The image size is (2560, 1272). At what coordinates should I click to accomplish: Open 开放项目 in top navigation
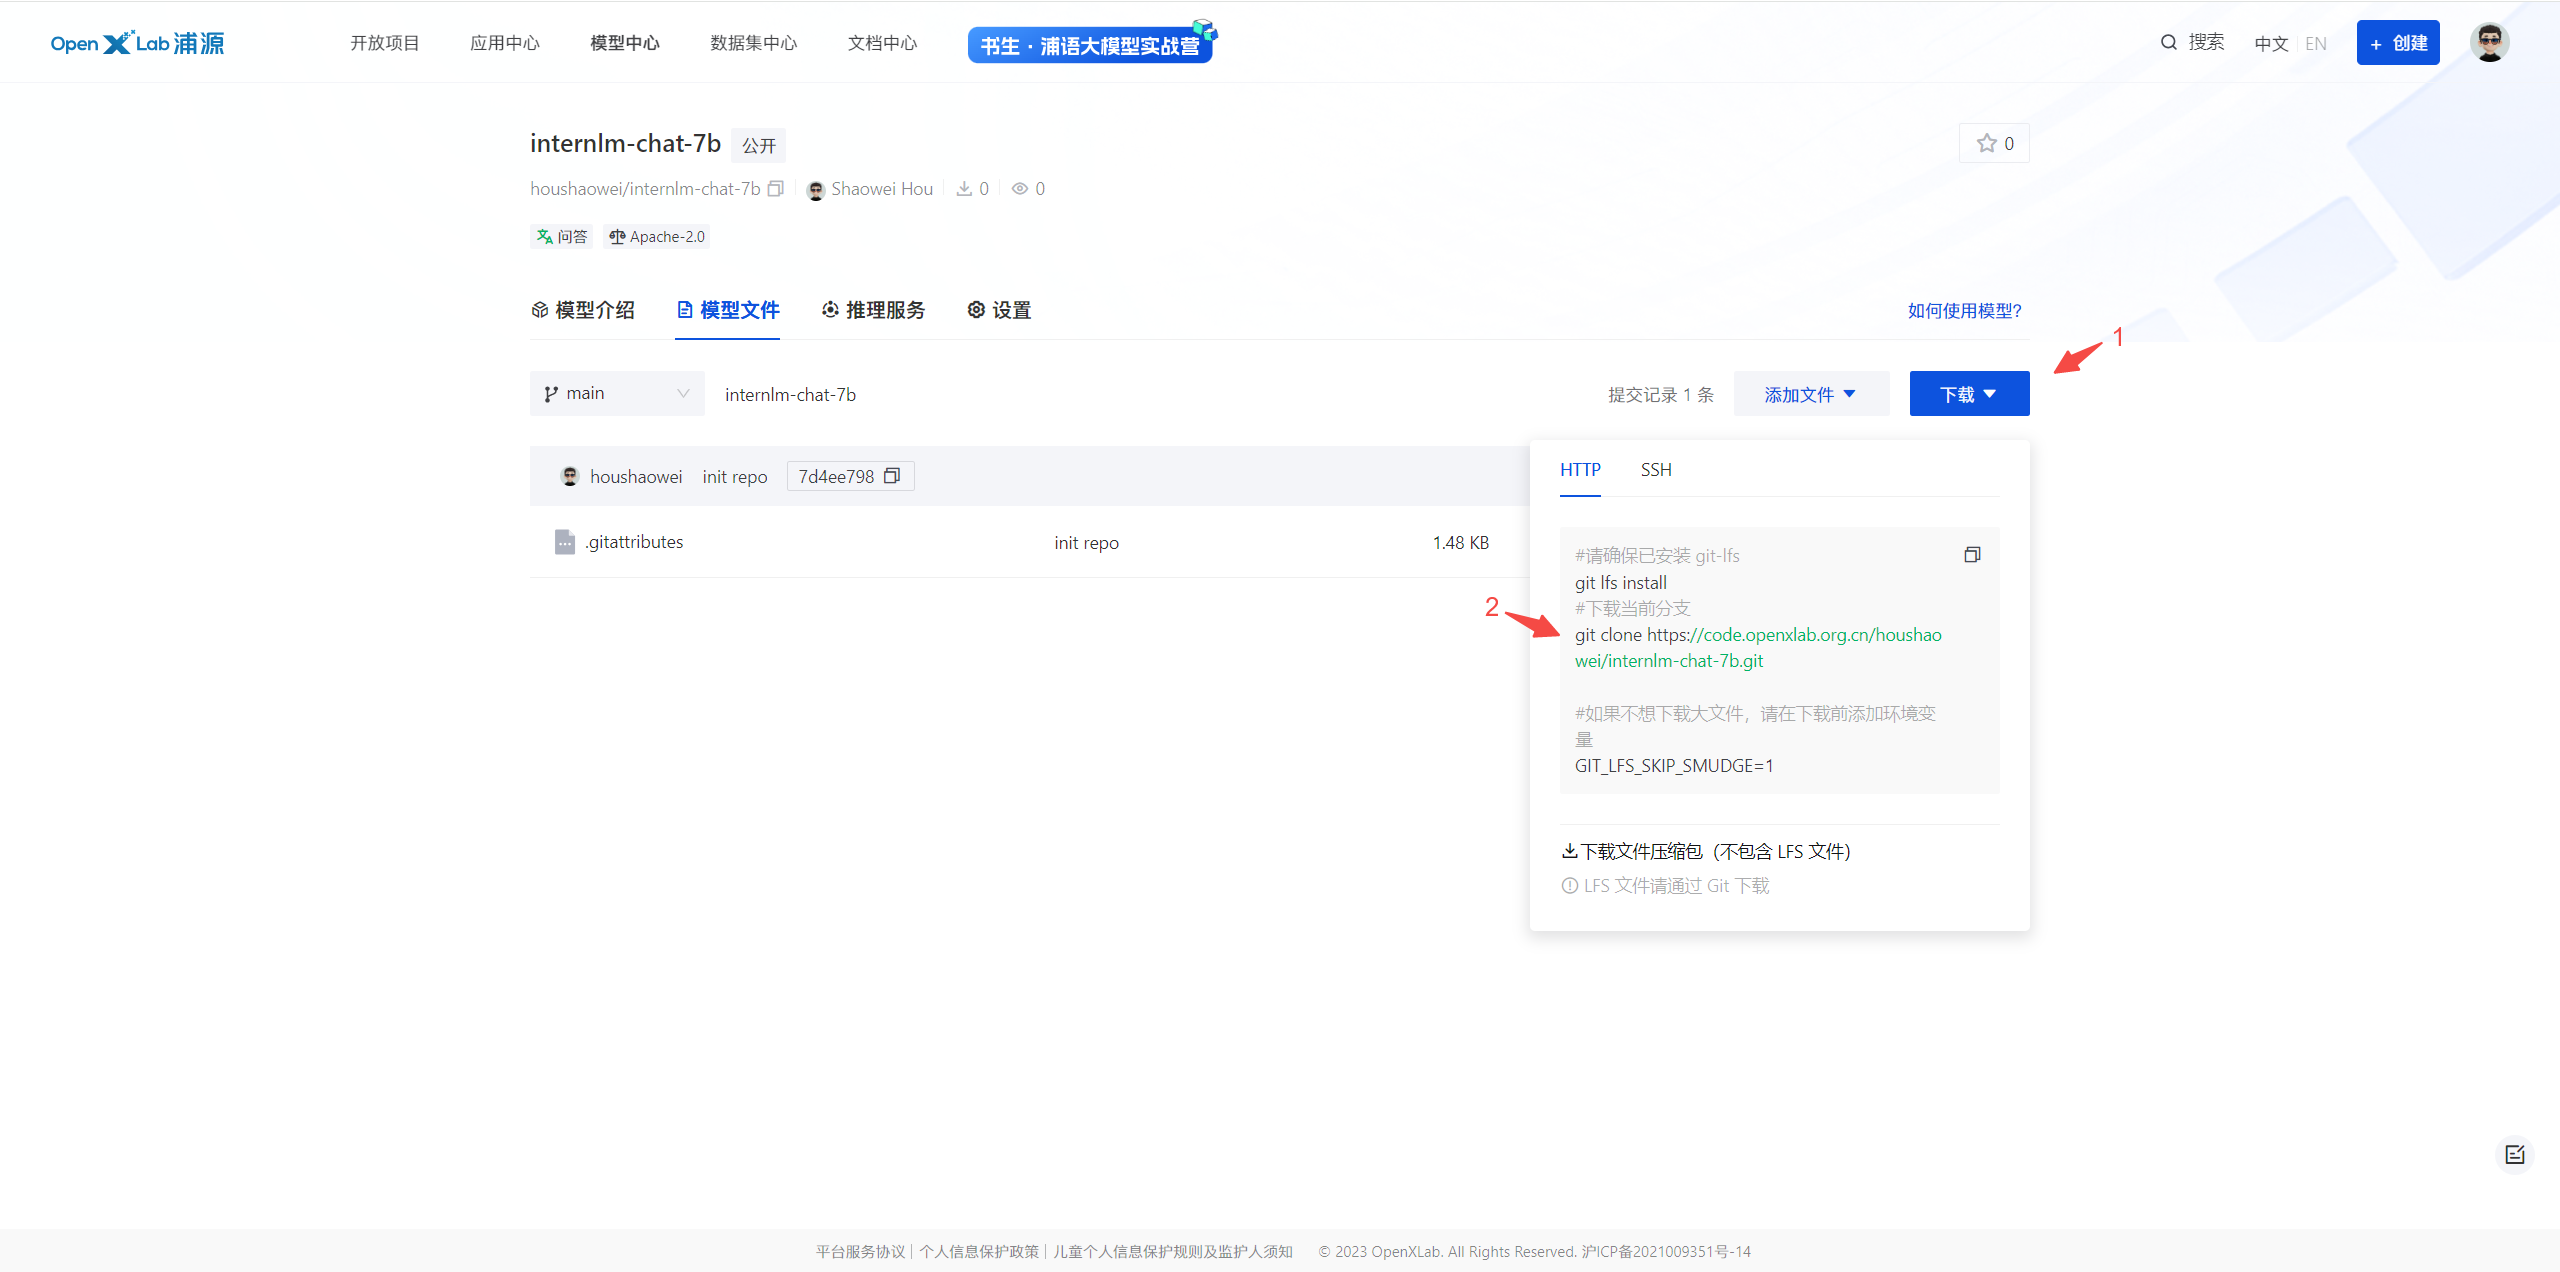[x=385, y=43]
